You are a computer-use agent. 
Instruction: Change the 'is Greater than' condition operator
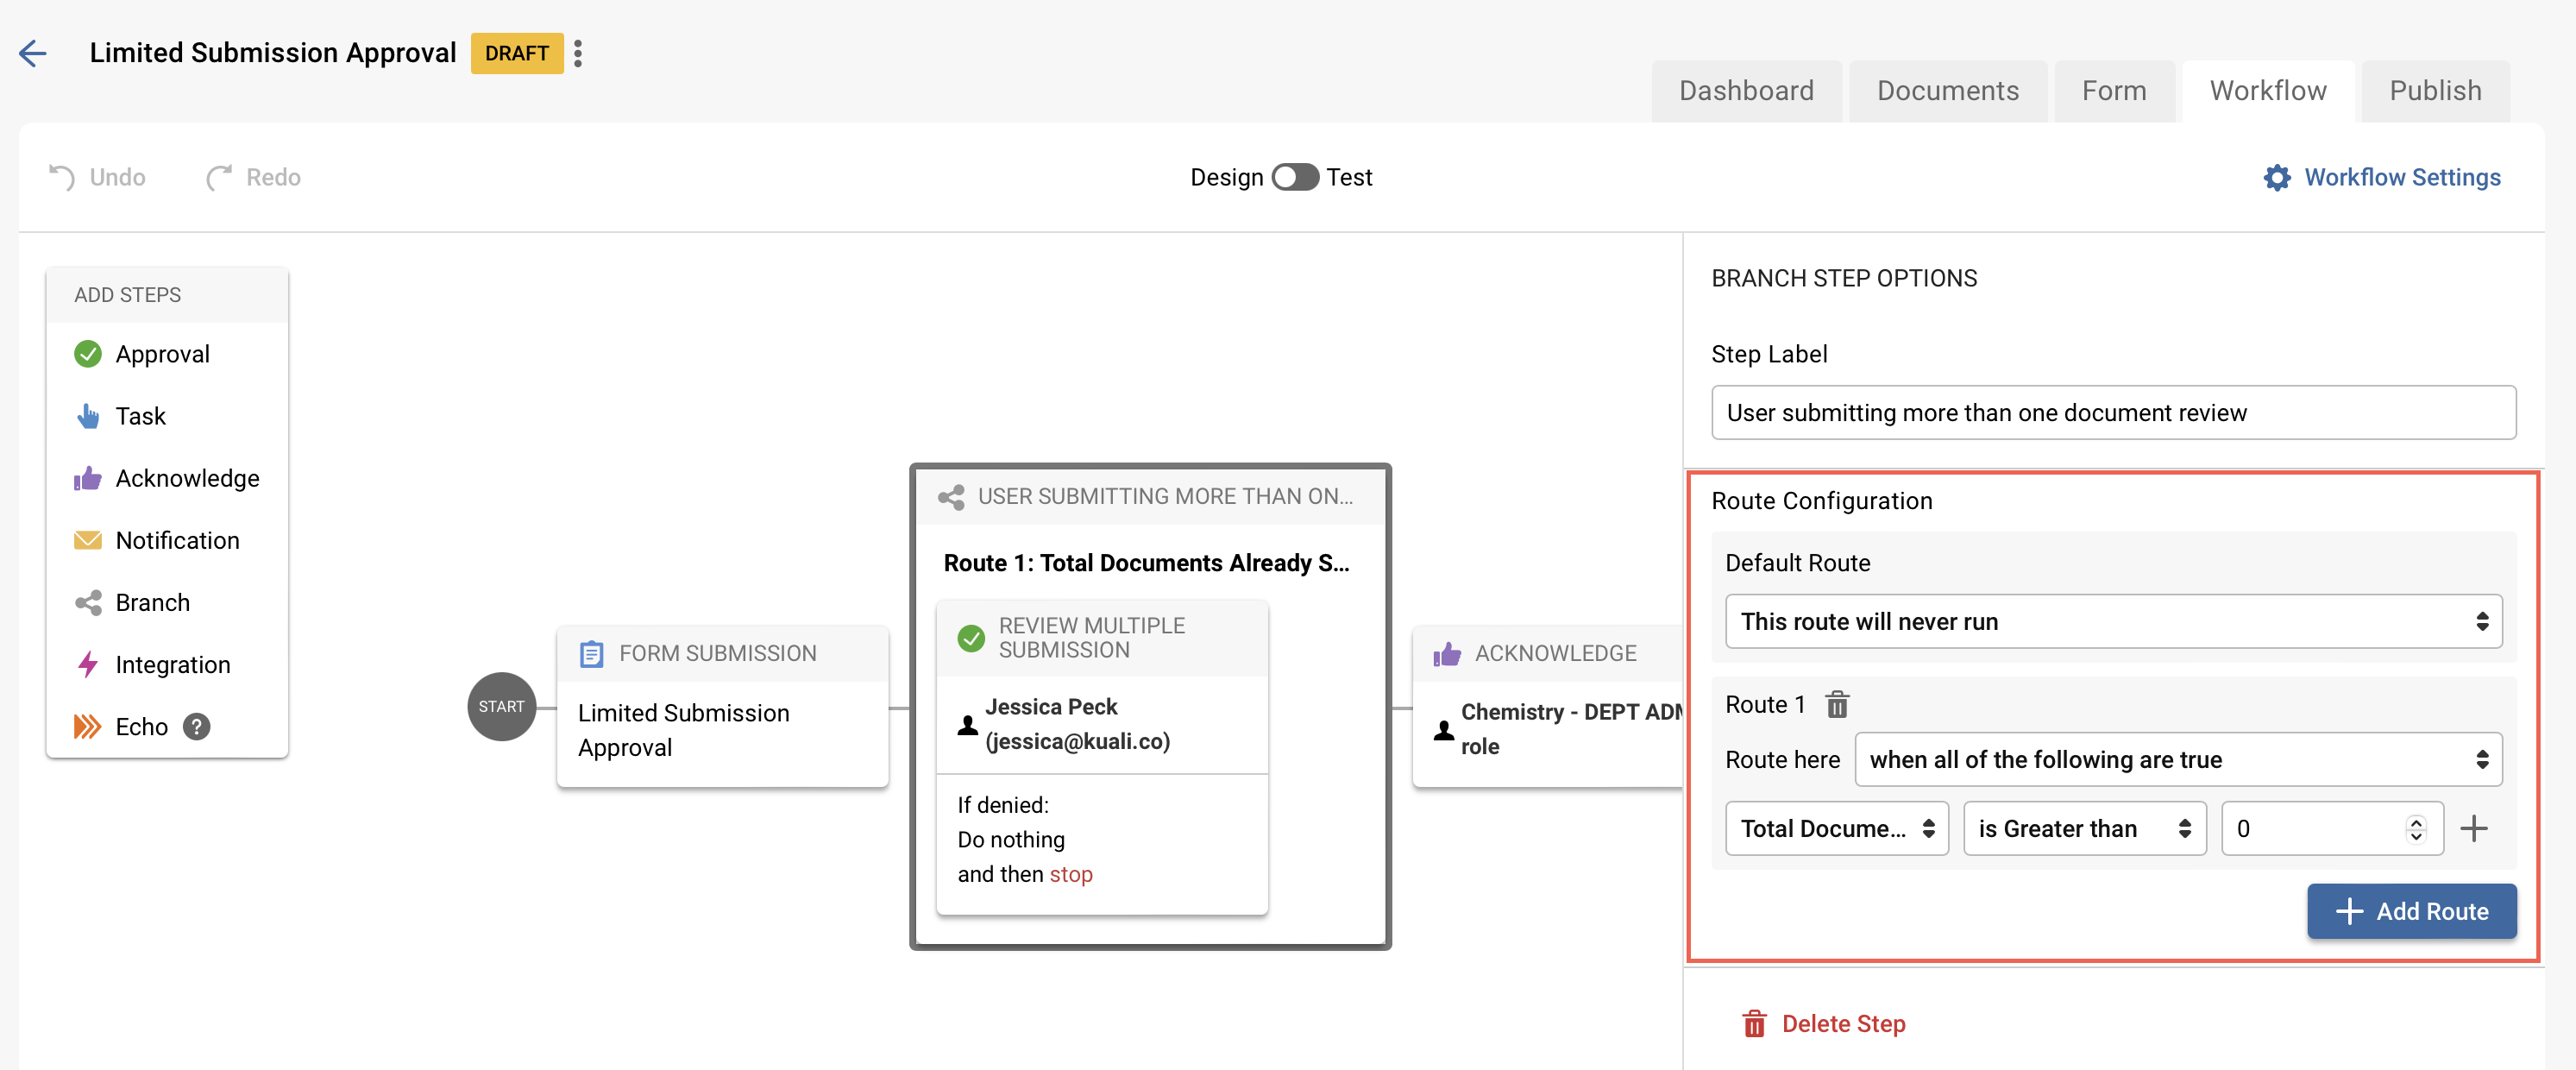(2084, 828)
